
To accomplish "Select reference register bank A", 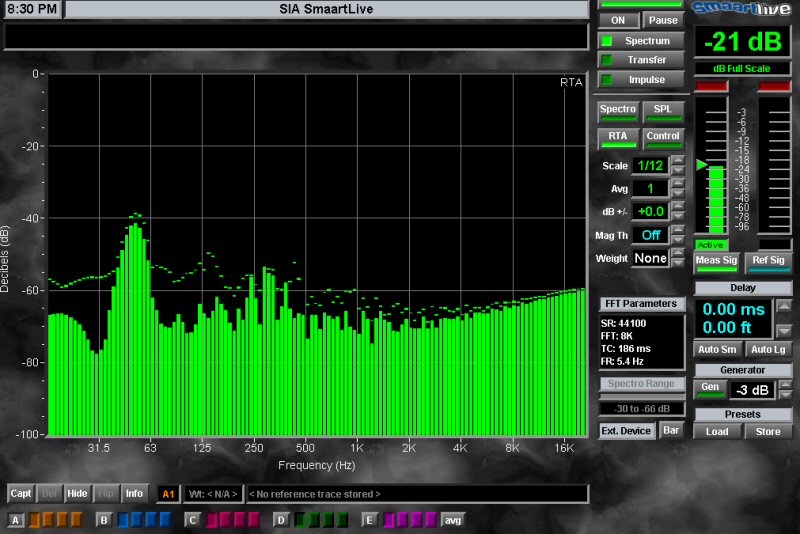I will pos(16,520).
